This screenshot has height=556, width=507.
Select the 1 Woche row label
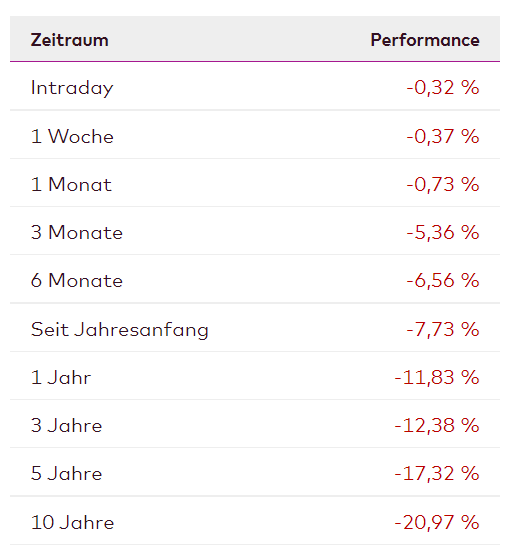pyautogui.click(x=72, y=136)
